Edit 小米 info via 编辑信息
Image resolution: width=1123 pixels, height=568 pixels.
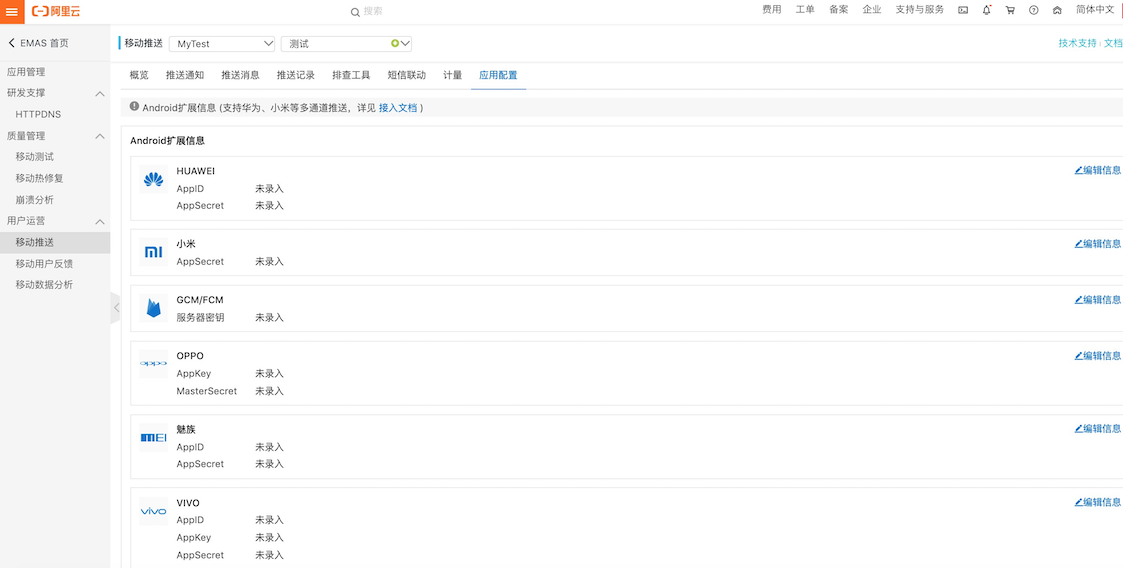[x=1098, y=244]
